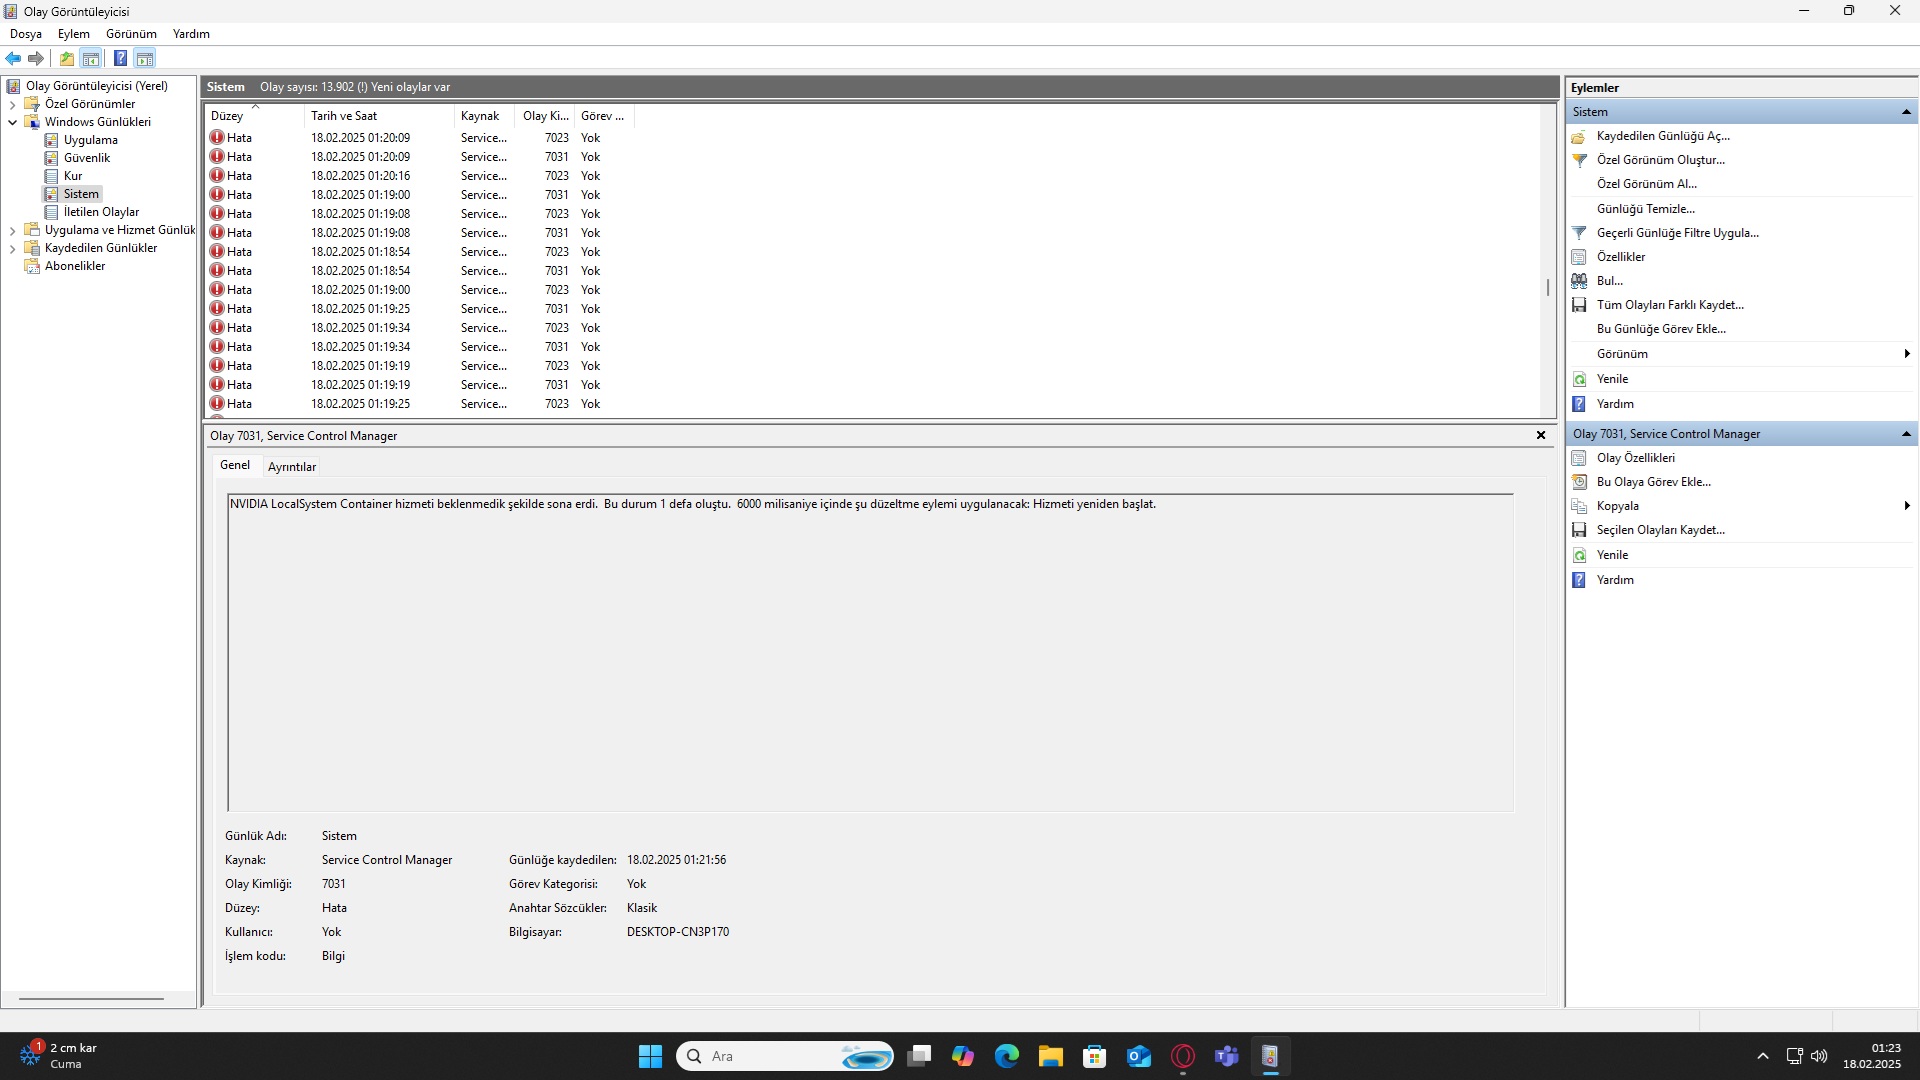Click 'Tüm Olayları Farklı Kaydet...' action
Viewport: 1920px width, 1080px height.
(x=1669, y=305)
